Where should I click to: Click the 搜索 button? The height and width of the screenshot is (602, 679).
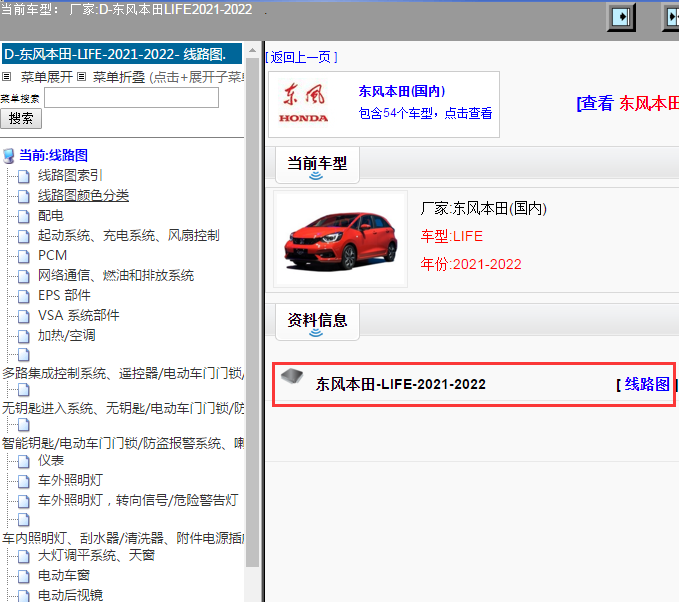point(21,119)
